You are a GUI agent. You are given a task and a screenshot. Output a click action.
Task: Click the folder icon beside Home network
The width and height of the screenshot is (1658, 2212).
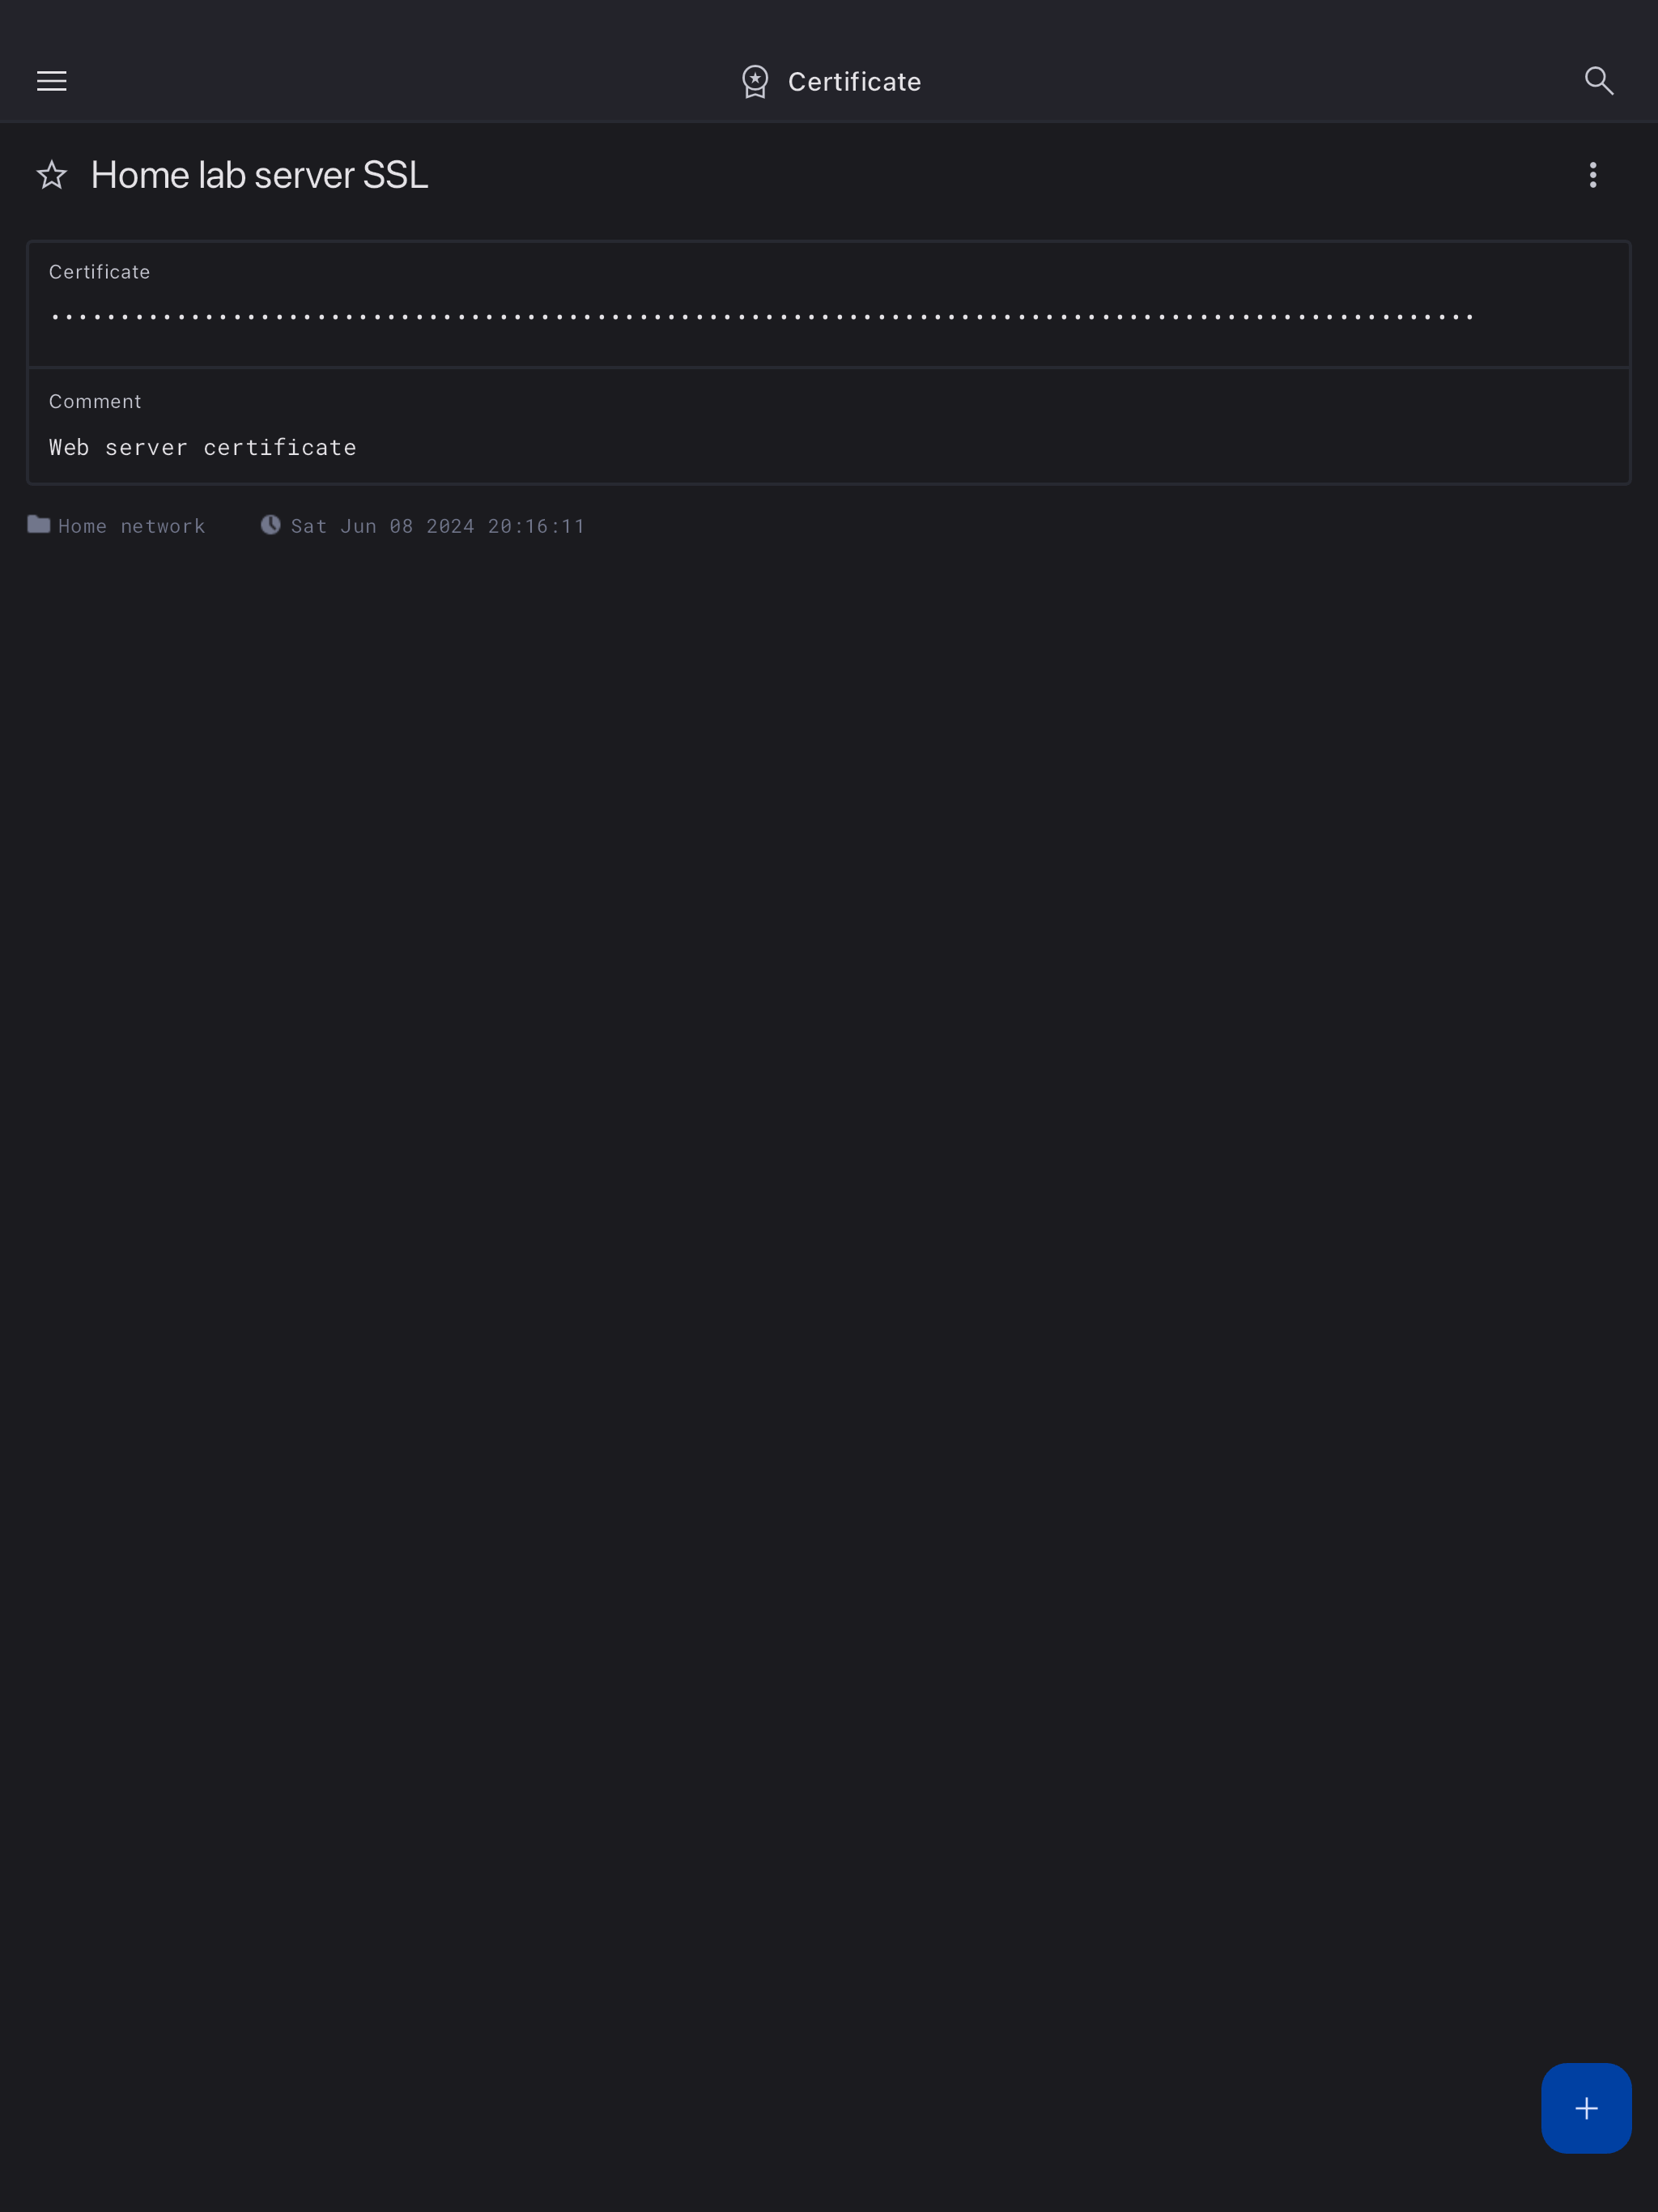coord(39,524)
